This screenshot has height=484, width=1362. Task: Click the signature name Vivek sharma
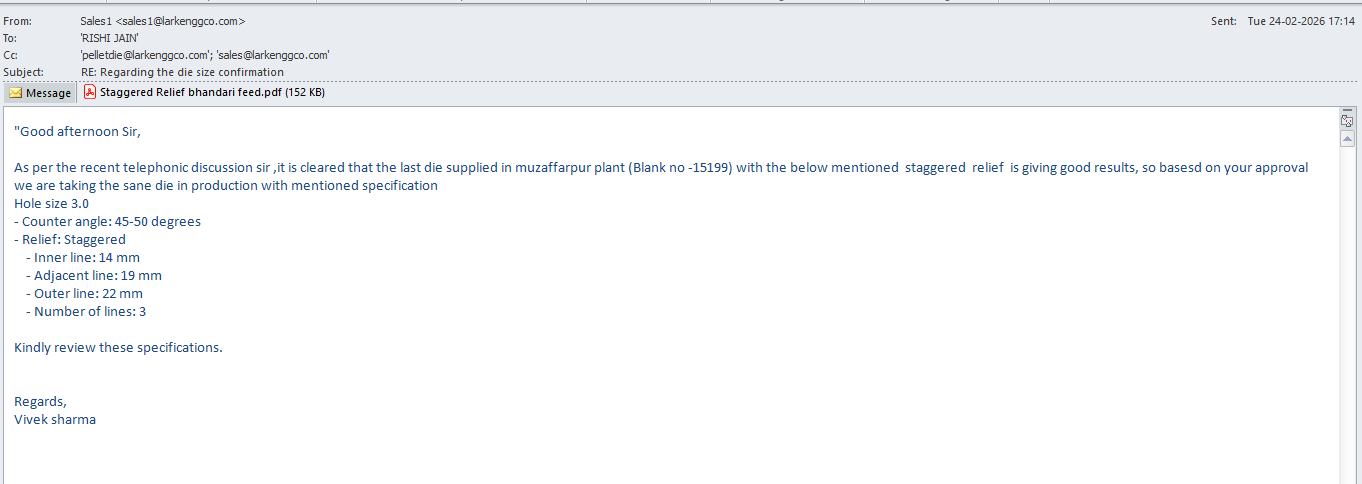point(55,419)
